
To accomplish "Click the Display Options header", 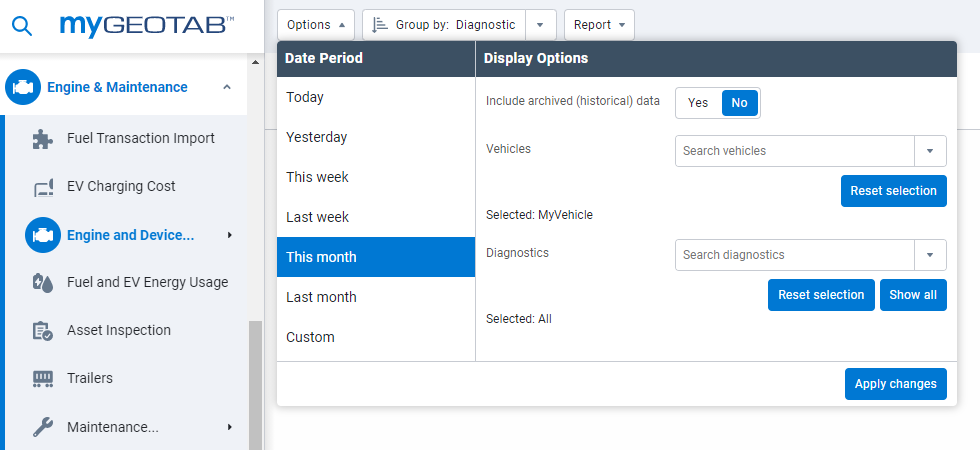I will coord(536,59).
